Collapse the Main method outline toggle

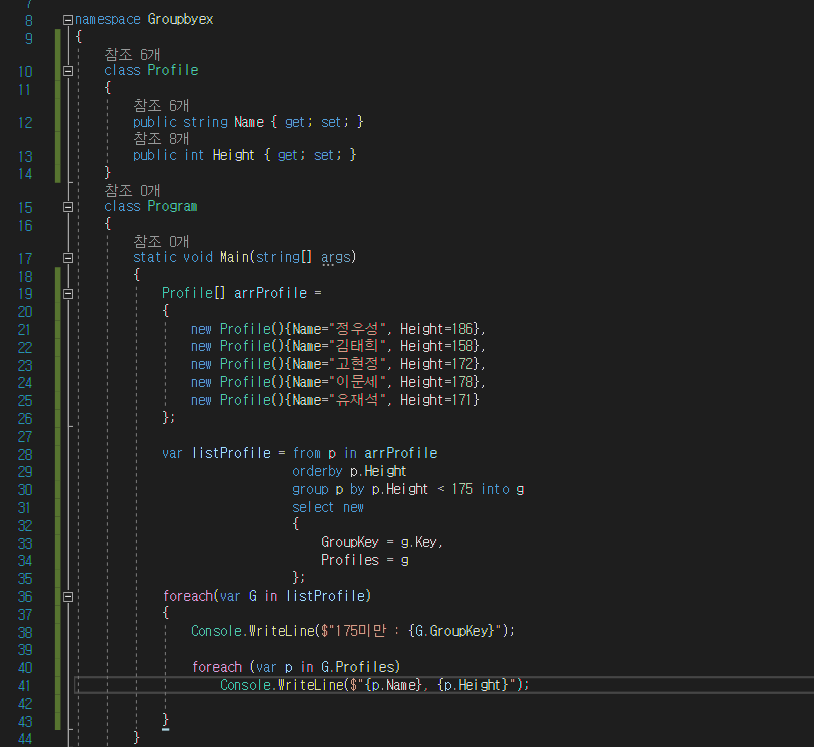pos(68,258)
